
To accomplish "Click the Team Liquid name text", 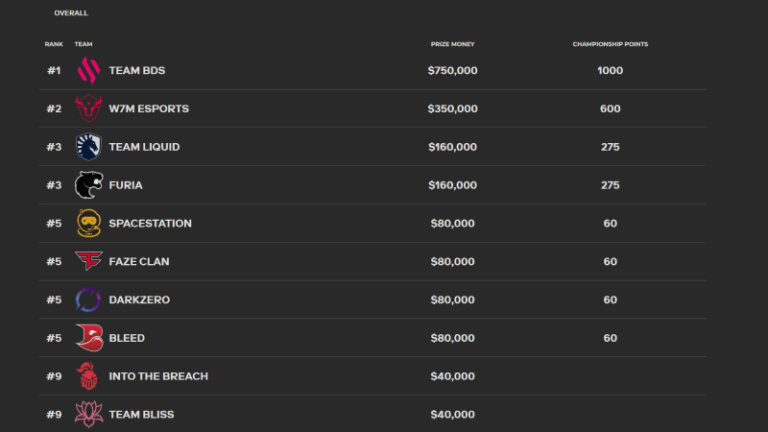I will point(144,147).
